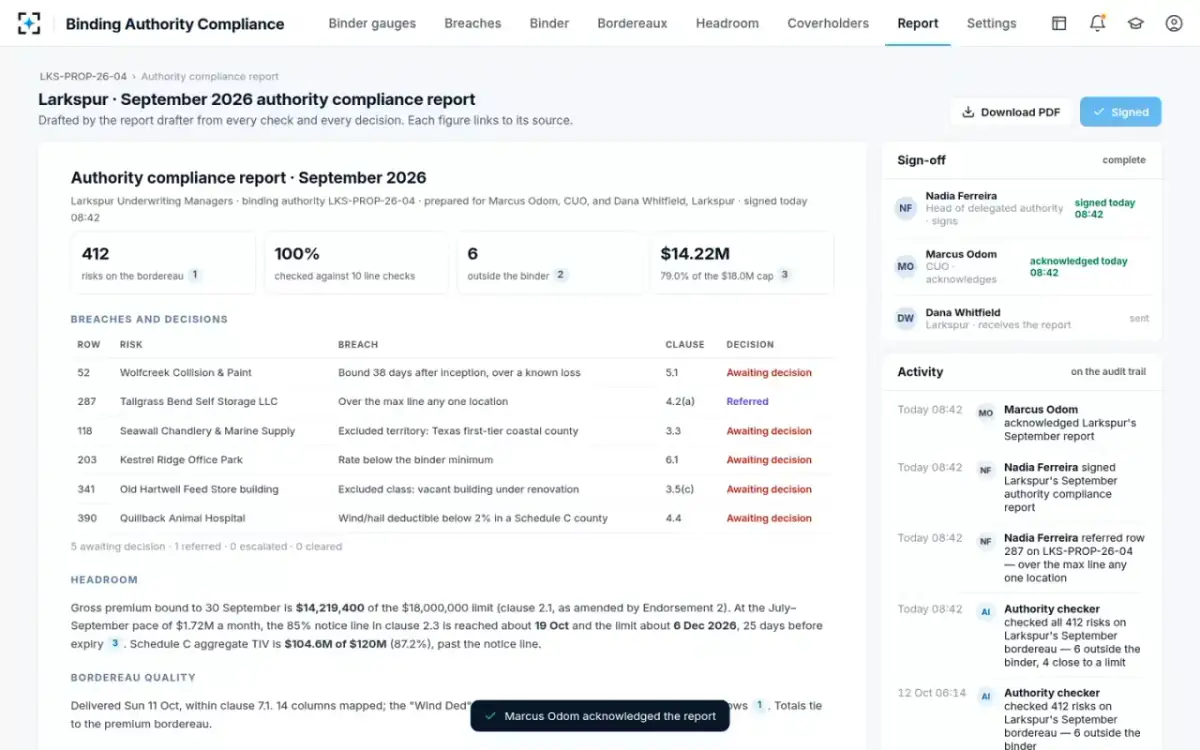Image resolution: width=1200 pixels, height=750 pixels.
Task: Click 'acknowledged today 08:42' status
Action: click(x=1079, y=267)
